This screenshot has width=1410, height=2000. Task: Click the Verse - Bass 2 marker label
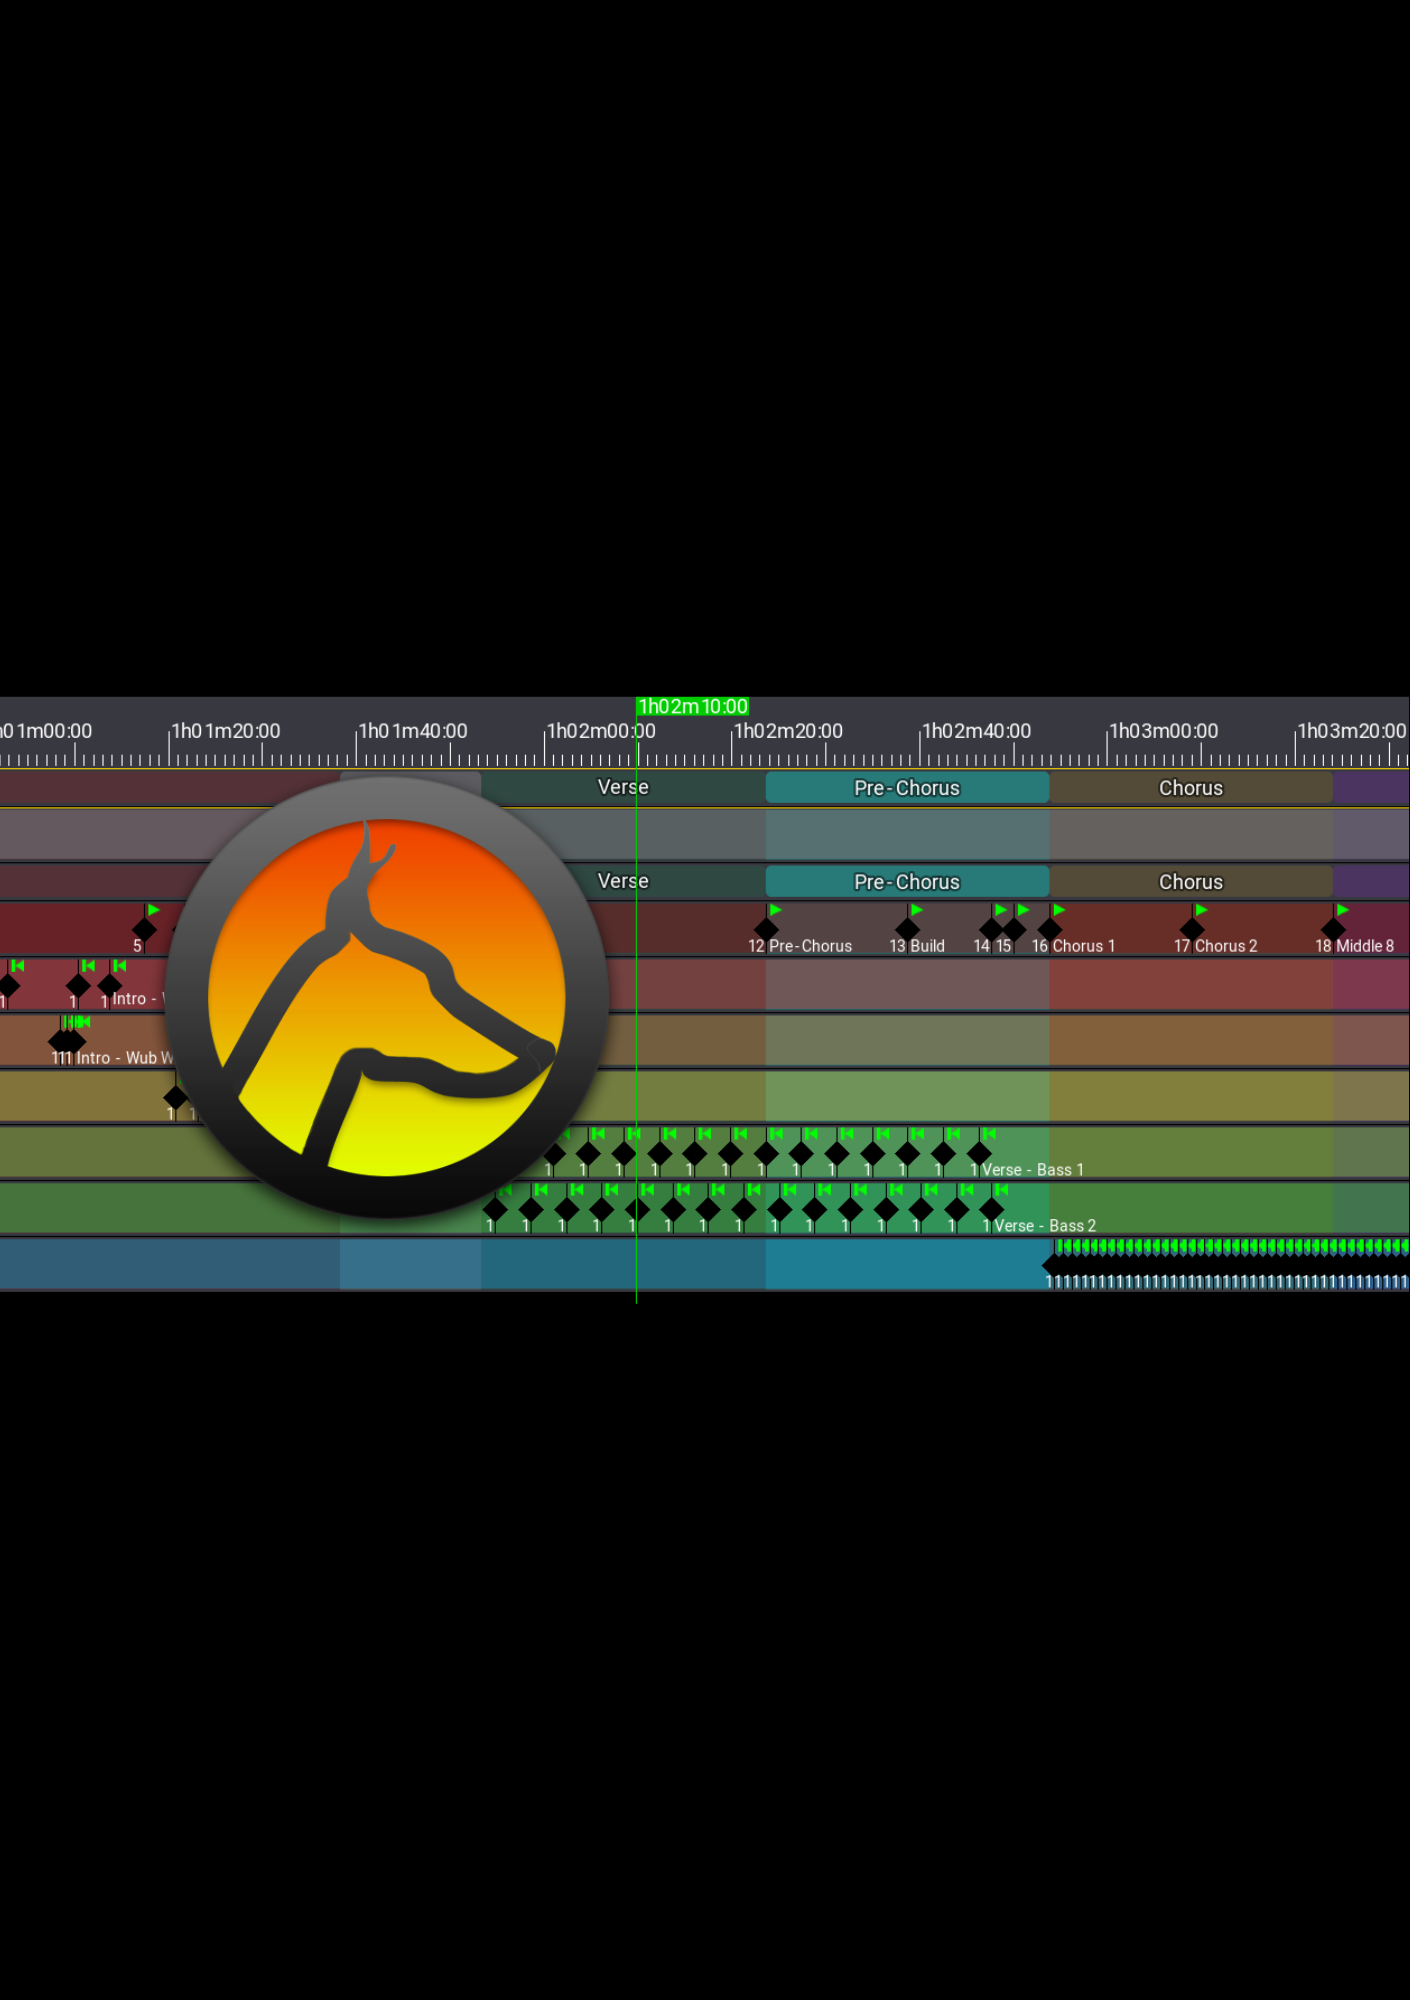click(1045, 1226)
